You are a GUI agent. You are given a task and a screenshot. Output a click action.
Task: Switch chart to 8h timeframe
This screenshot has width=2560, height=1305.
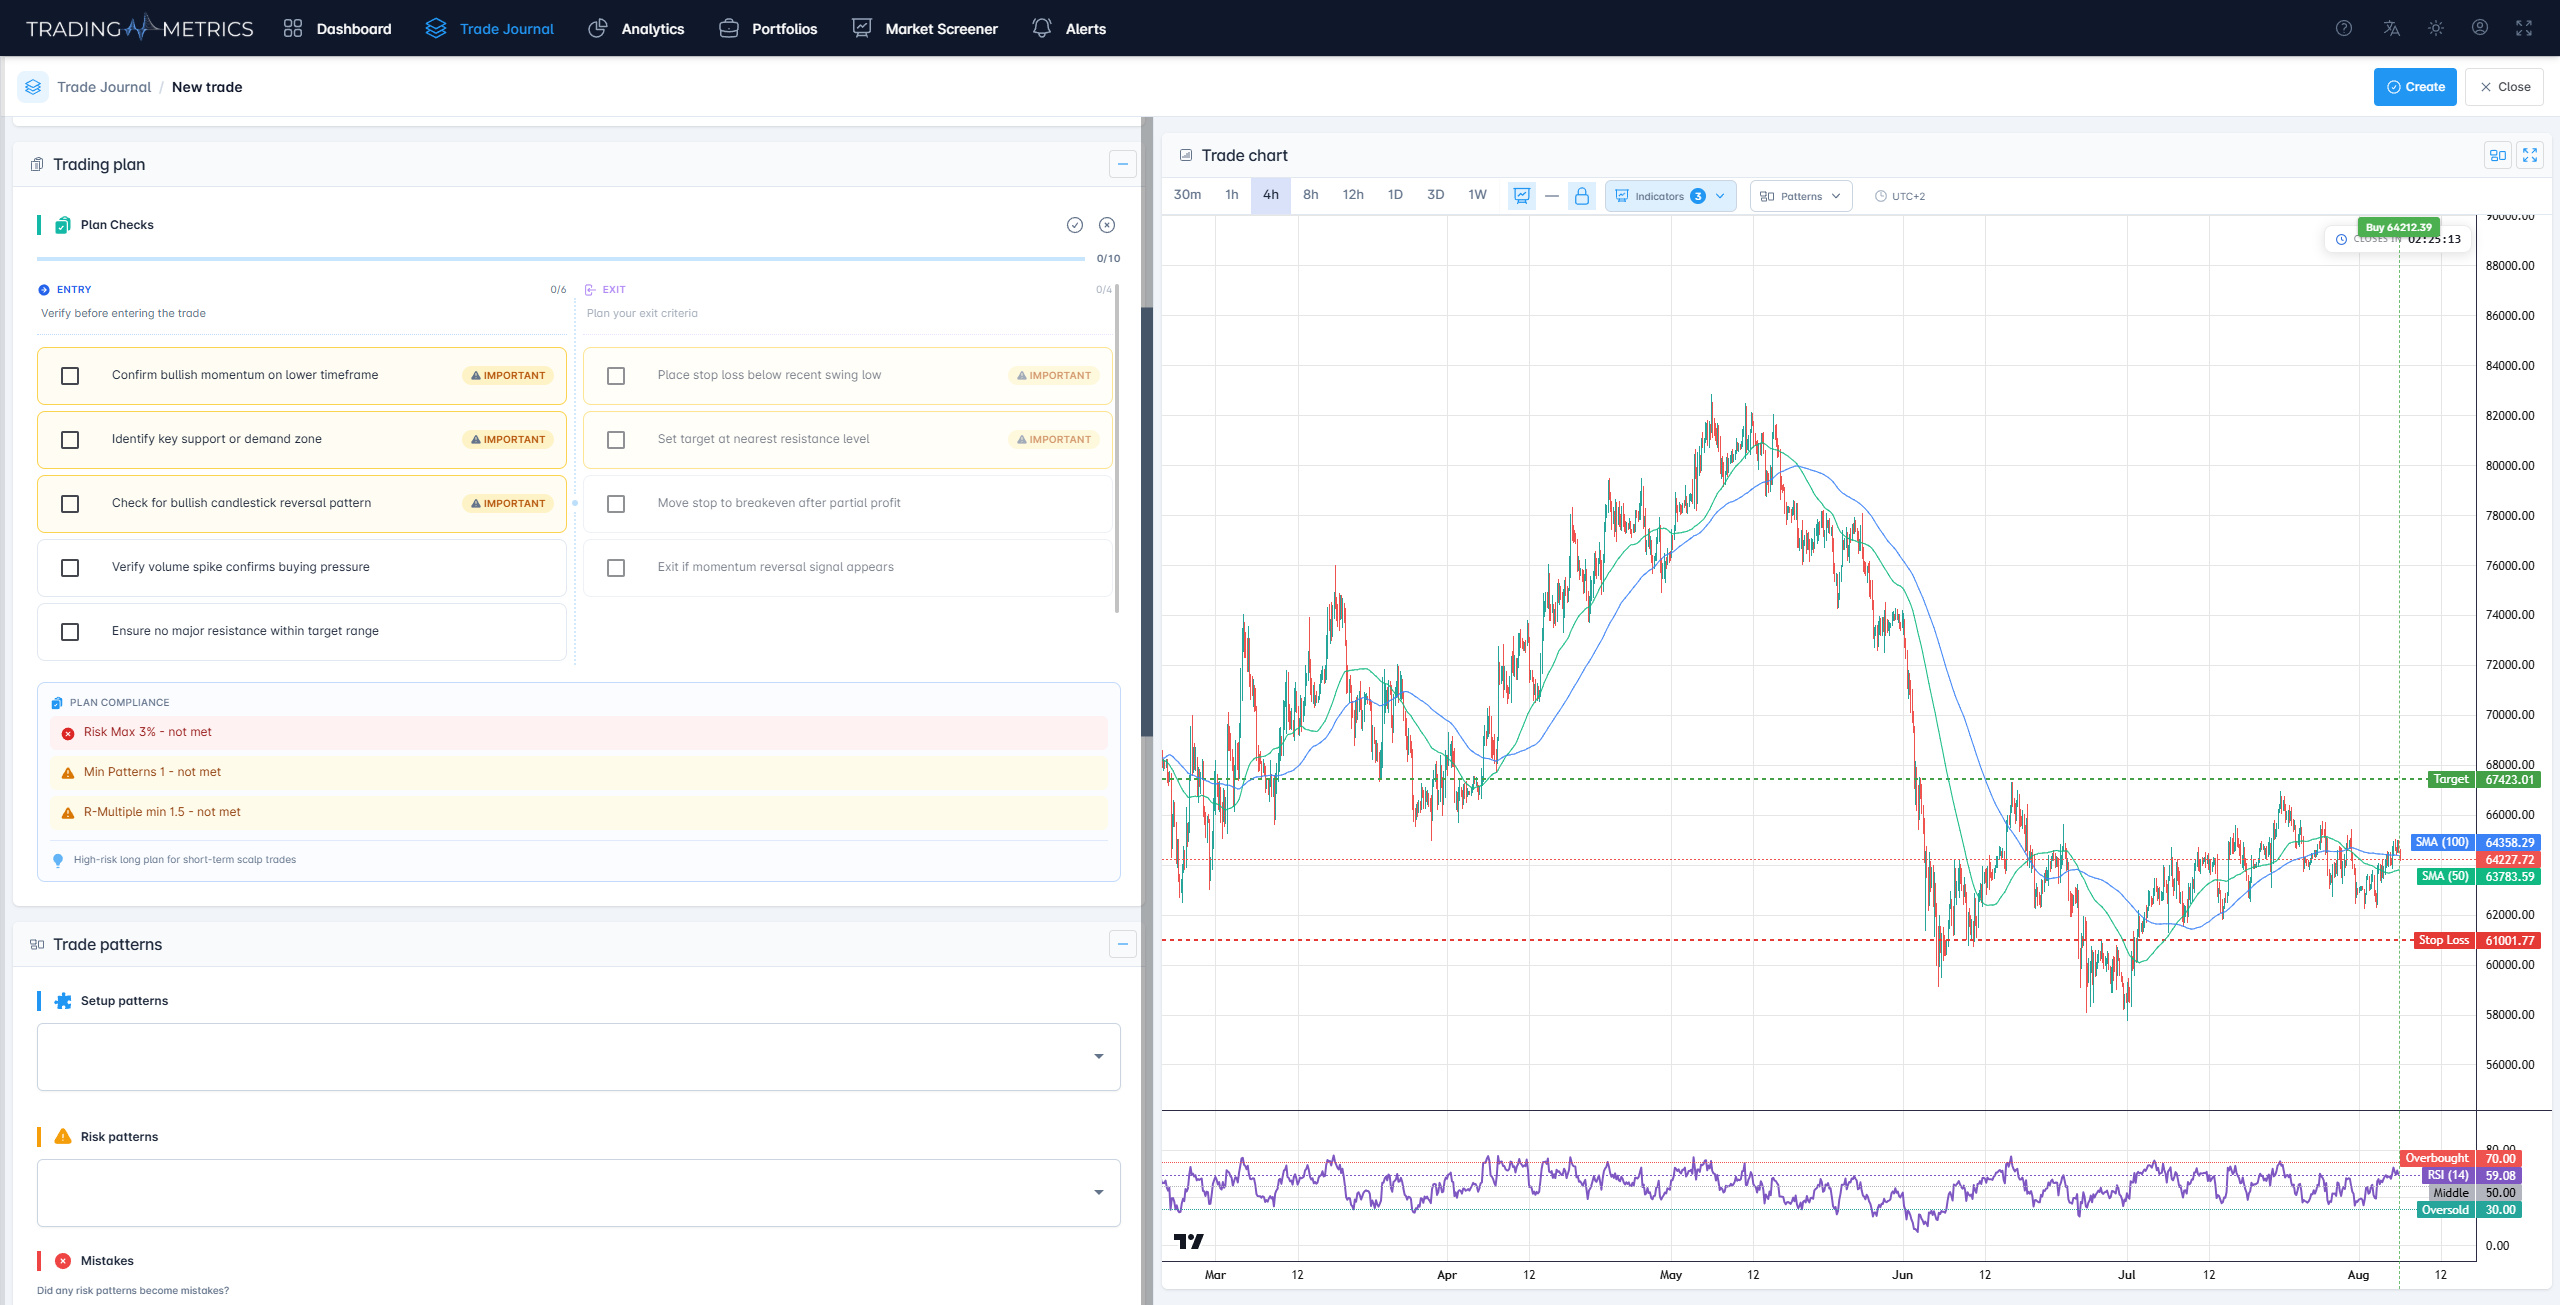click(1310, 195)
